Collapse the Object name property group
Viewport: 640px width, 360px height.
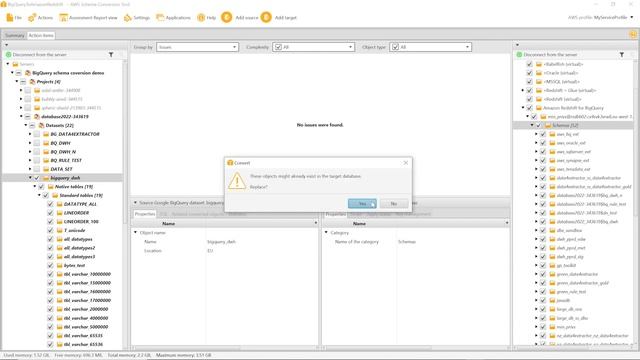coord(136,232)
